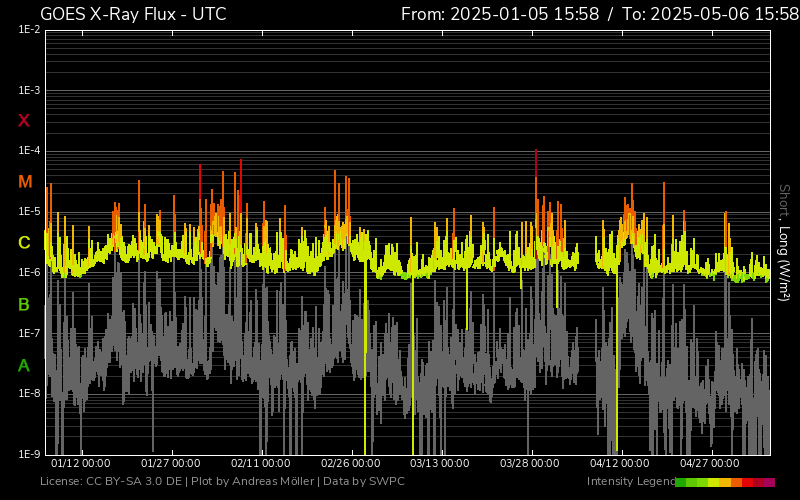Click the tallest red flare peak near 03/28
The width and height of the screenshot is (800, 500).
tap(536, 162)
